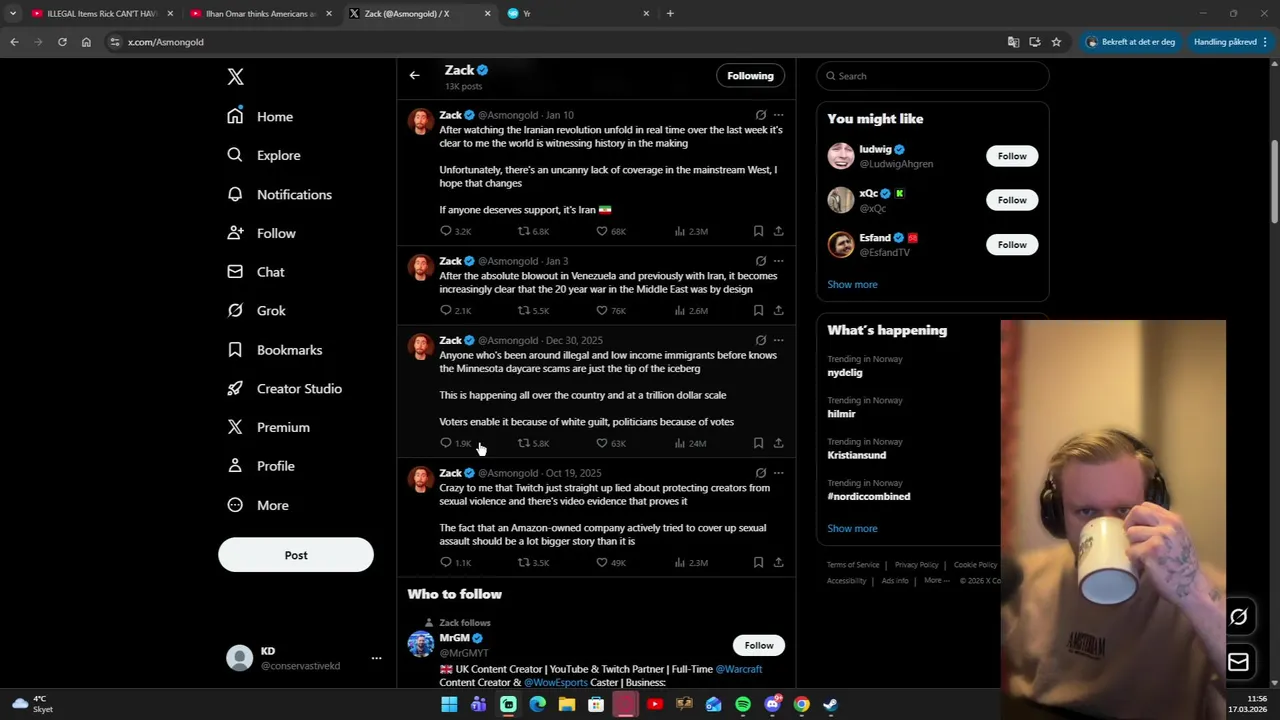Click Grok icon on the Jan 10 post

pos(761,115)
